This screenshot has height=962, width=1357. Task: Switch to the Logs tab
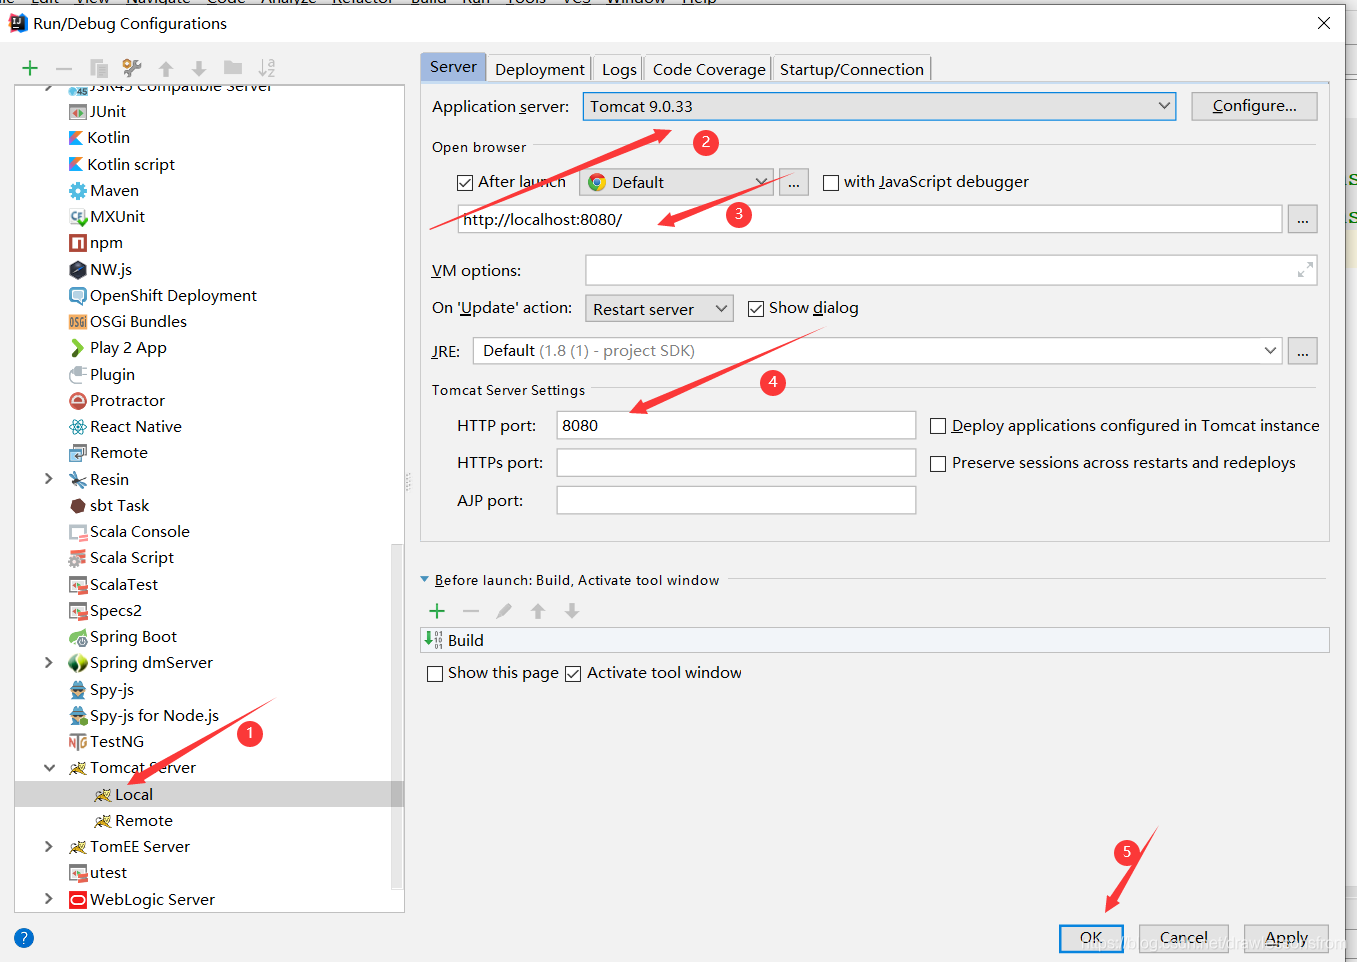pyautogui.click(x=619, y=69)
